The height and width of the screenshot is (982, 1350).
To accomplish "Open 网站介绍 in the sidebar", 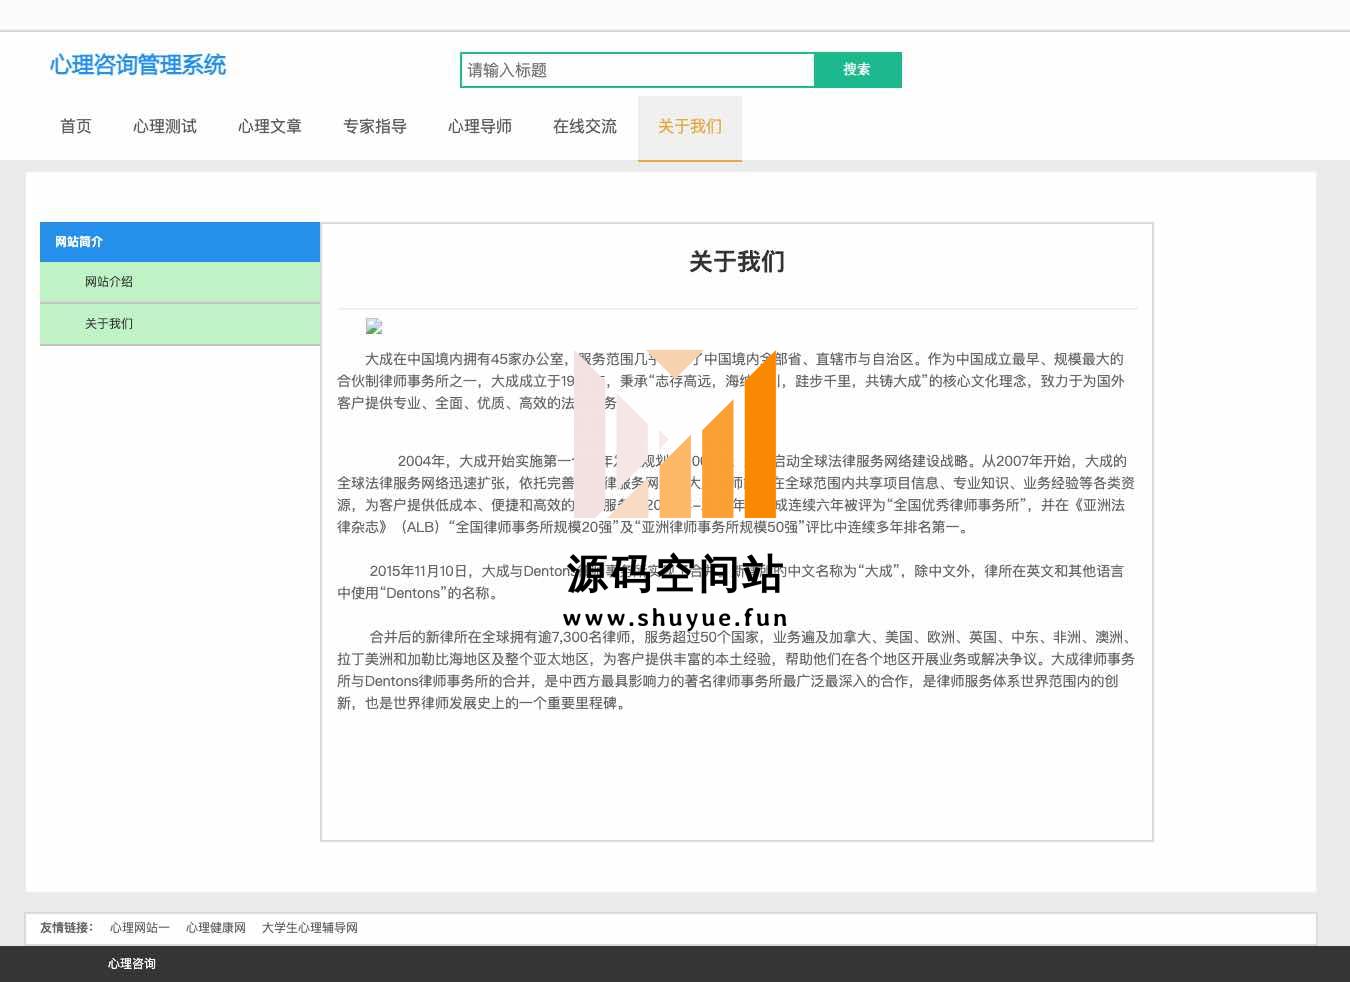I will (x=180, y=282).
